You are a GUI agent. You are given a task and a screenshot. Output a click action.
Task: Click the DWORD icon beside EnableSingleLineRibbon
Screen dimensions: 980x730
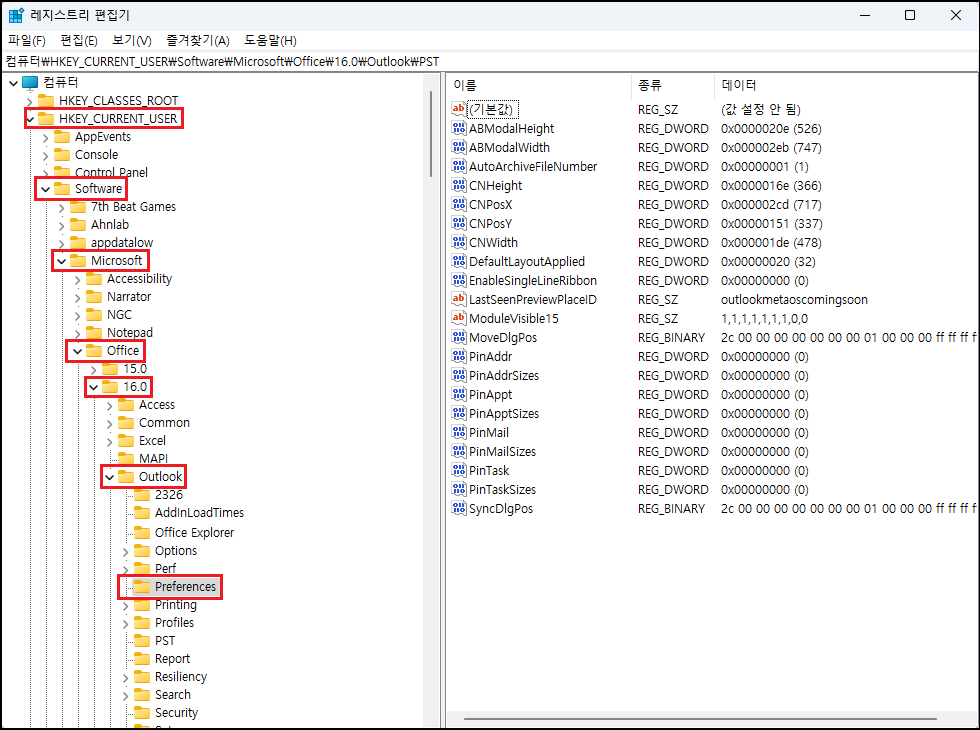coord(459,281)
